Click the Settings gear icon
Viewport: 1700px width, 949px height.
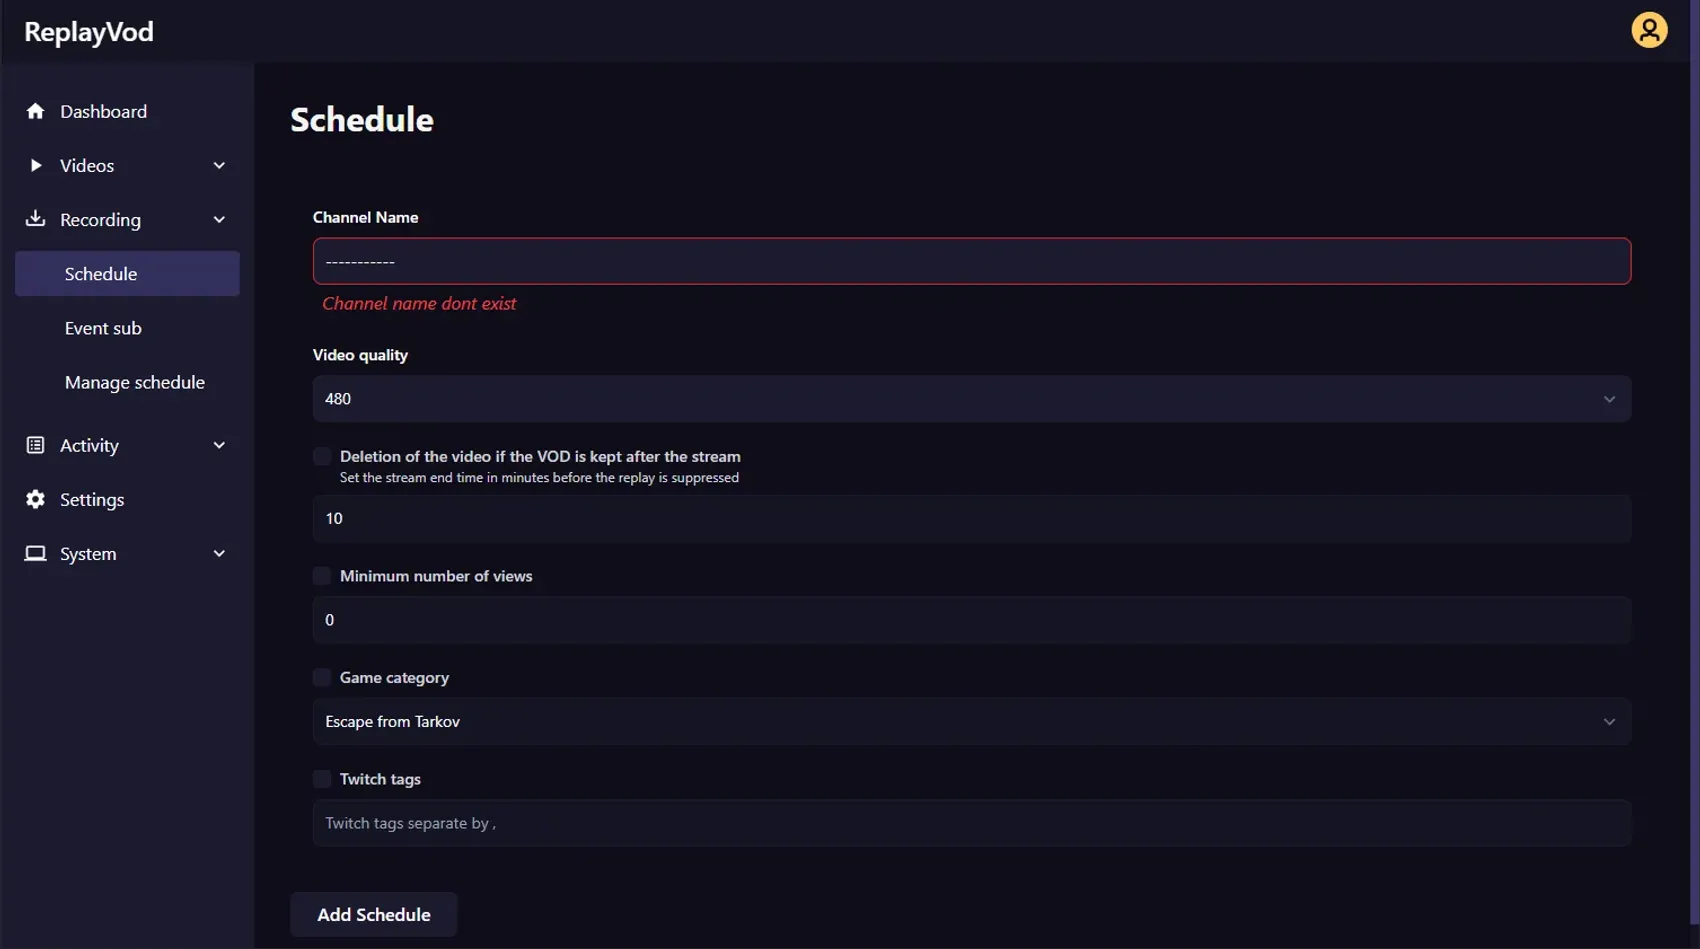point(36,499)
